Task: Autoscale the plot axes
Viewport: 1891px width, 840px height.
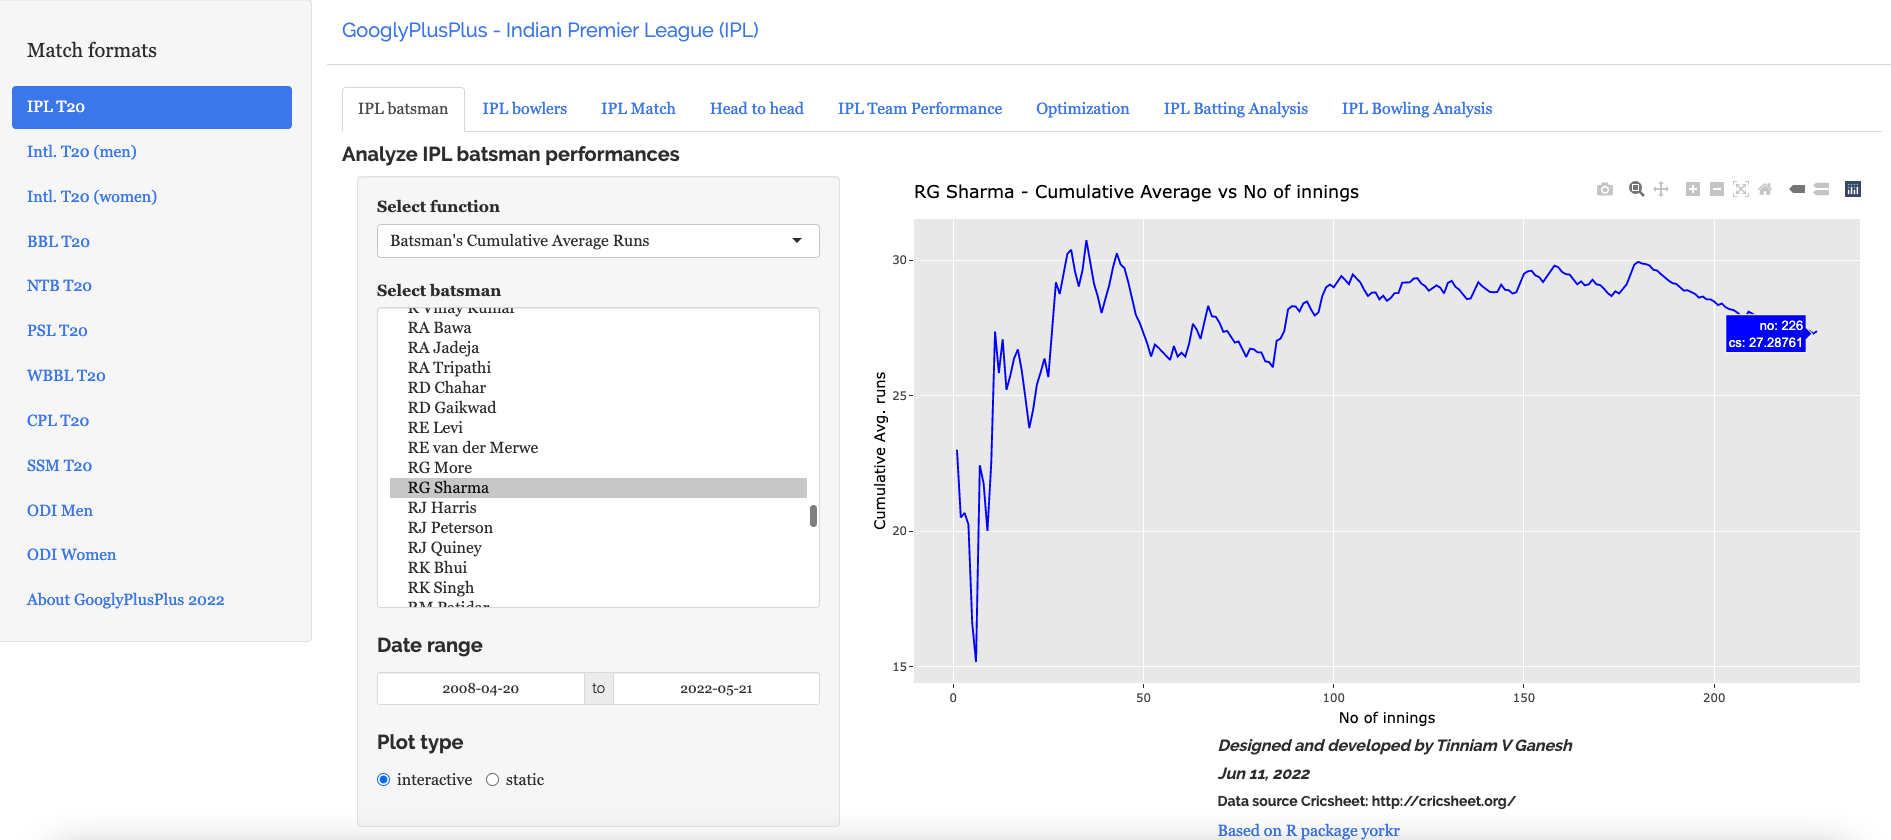Action: (x=1741, y=189)
